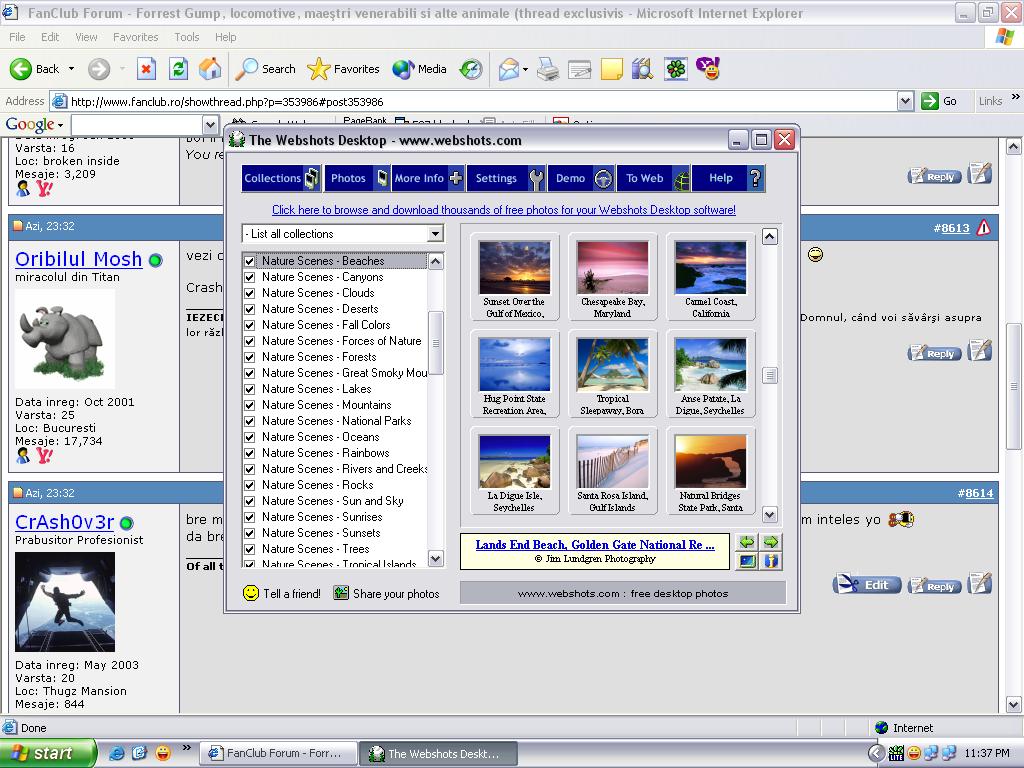
Task: Click the Edit button on post #8614
Action: (x=867, y=584)
